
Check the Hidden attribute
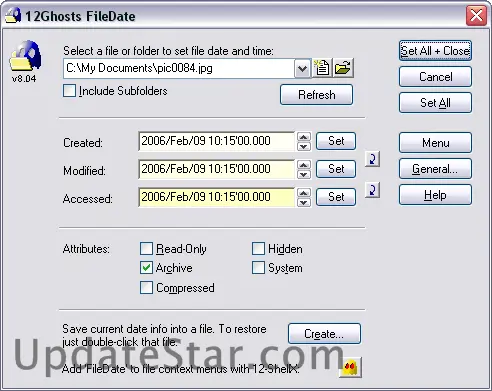(258, 249)
